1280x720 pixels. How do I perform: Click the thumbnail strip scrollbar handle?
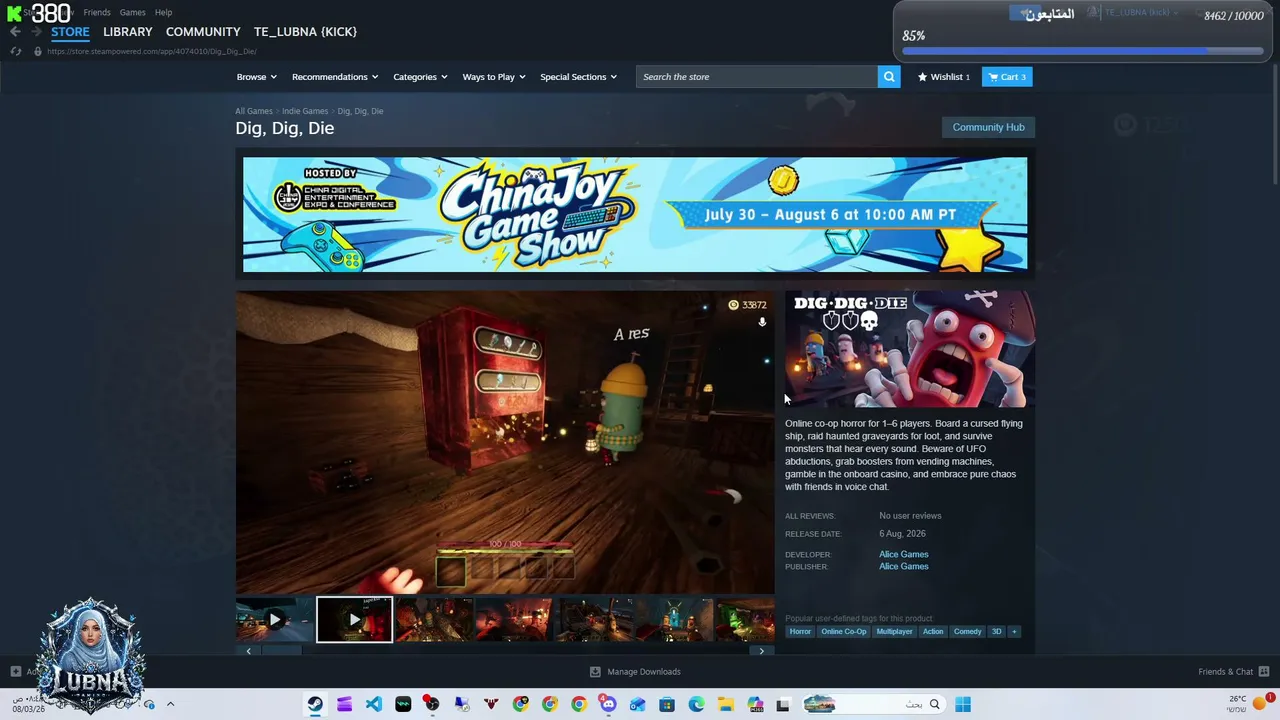click(x=282, y=651)
